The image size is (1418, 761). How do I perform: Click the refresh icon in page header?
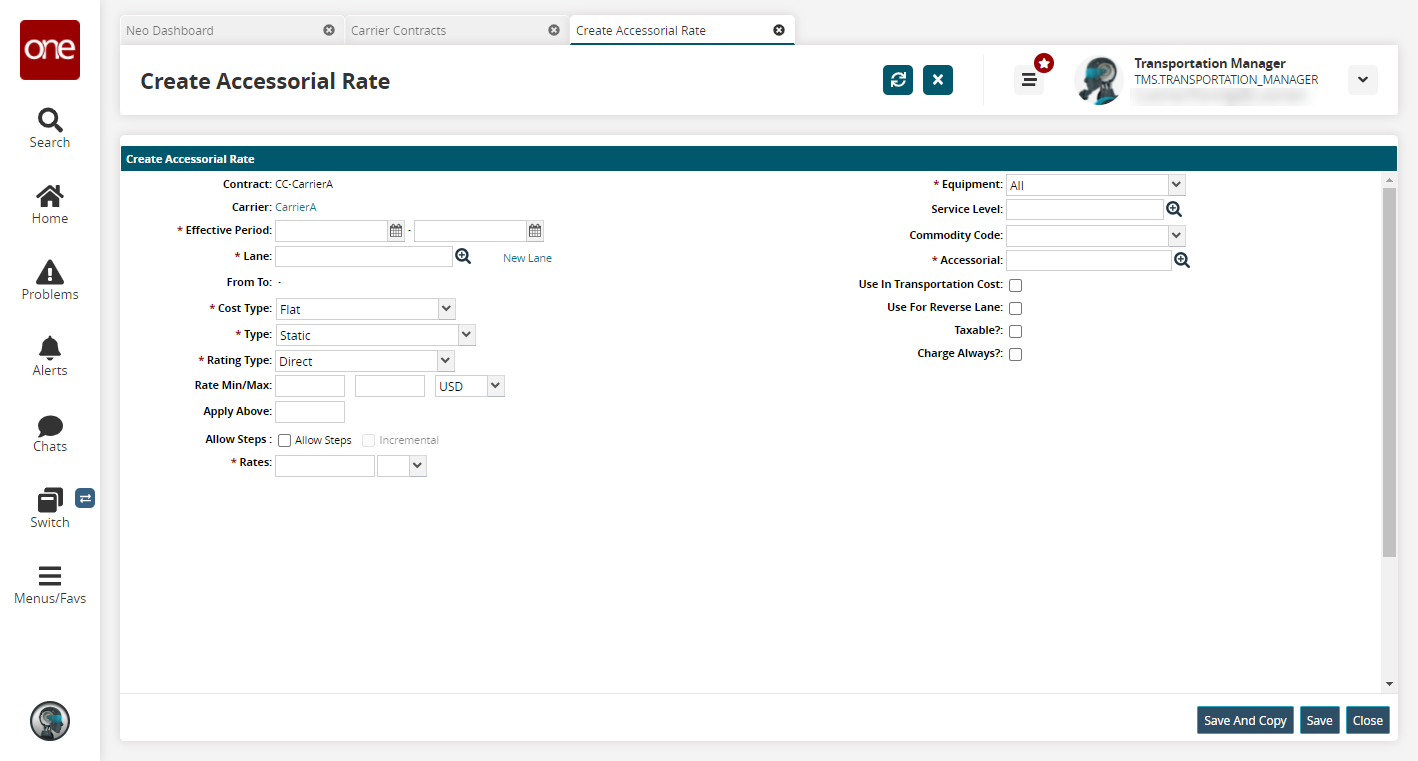[897, 80]
